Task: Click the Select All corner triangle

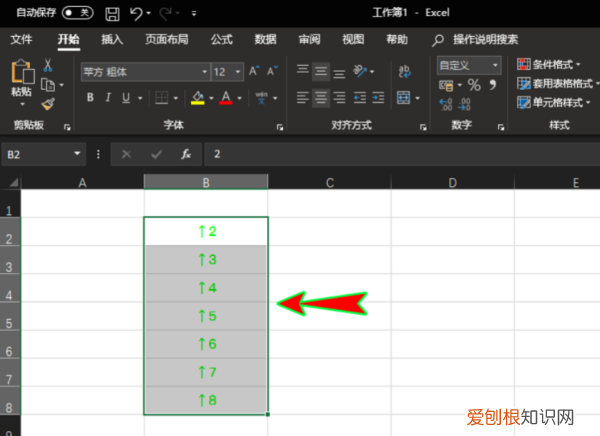Action: (13, 182)
